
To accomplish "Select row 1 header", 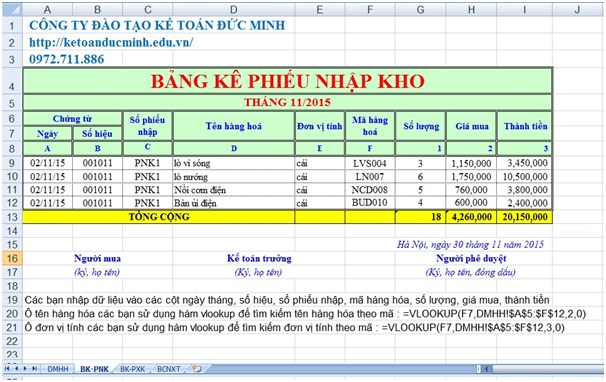I will (x=12, y=26).
